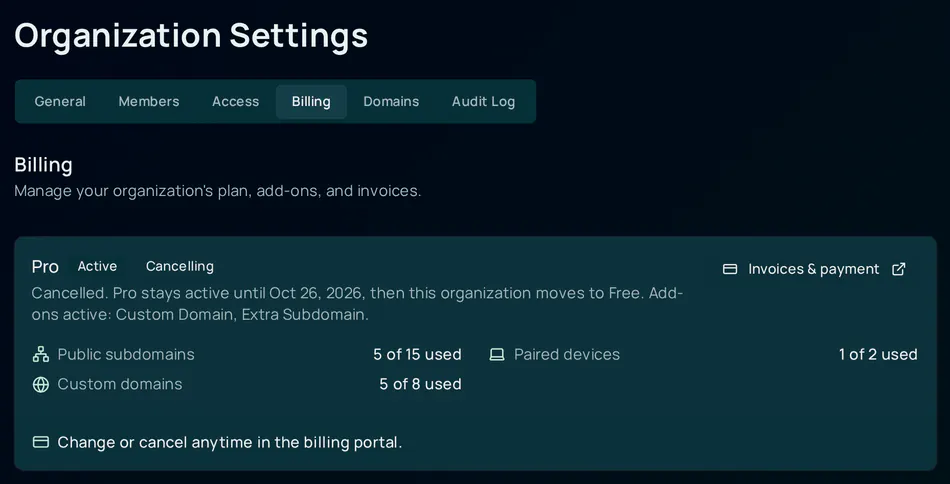Click the Organization Settings page title

tap(191, 36)
